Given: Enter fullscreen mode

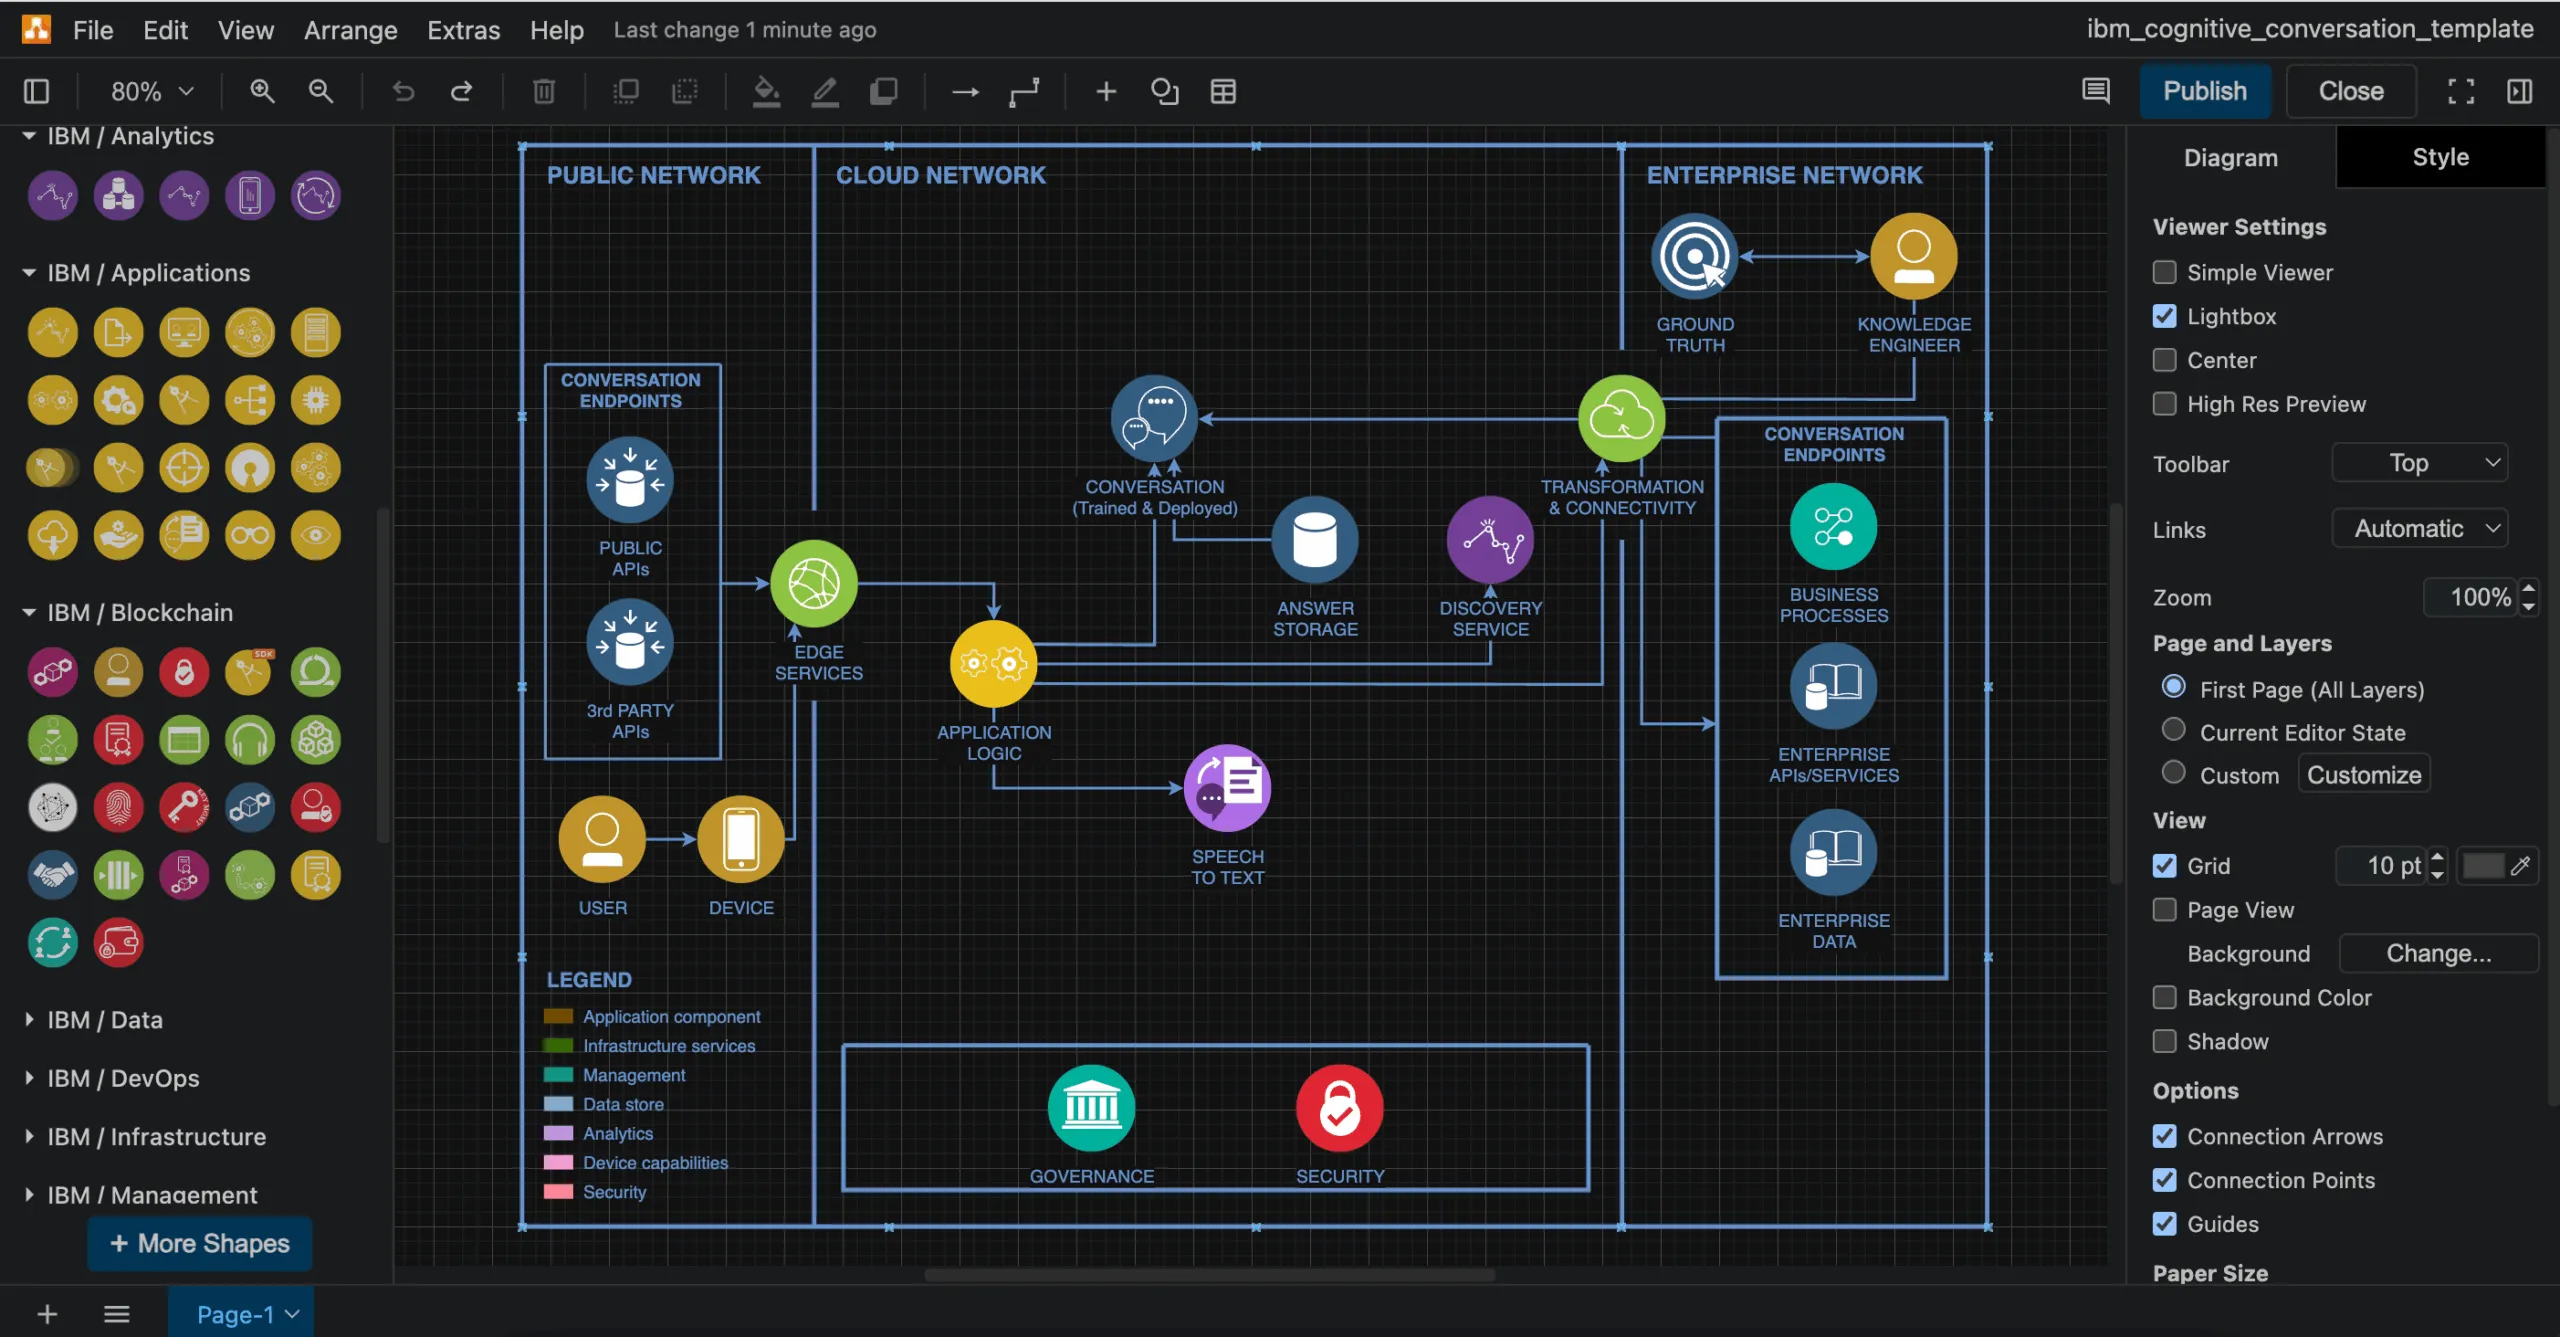Looking at the screenshot, I should tap(2460, 91).
